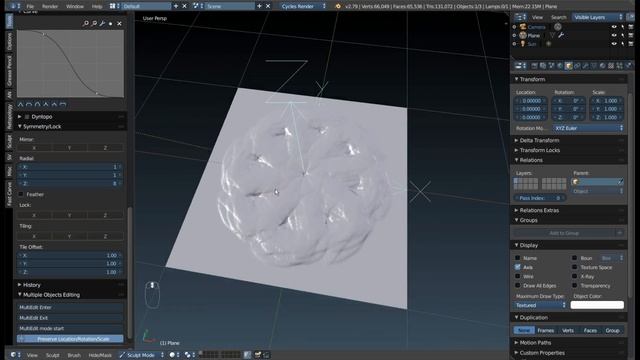Screen dimensions: 640x360
Task: Open the XYZ Euler rotation mode dropdown
Action: click(589, 128)
